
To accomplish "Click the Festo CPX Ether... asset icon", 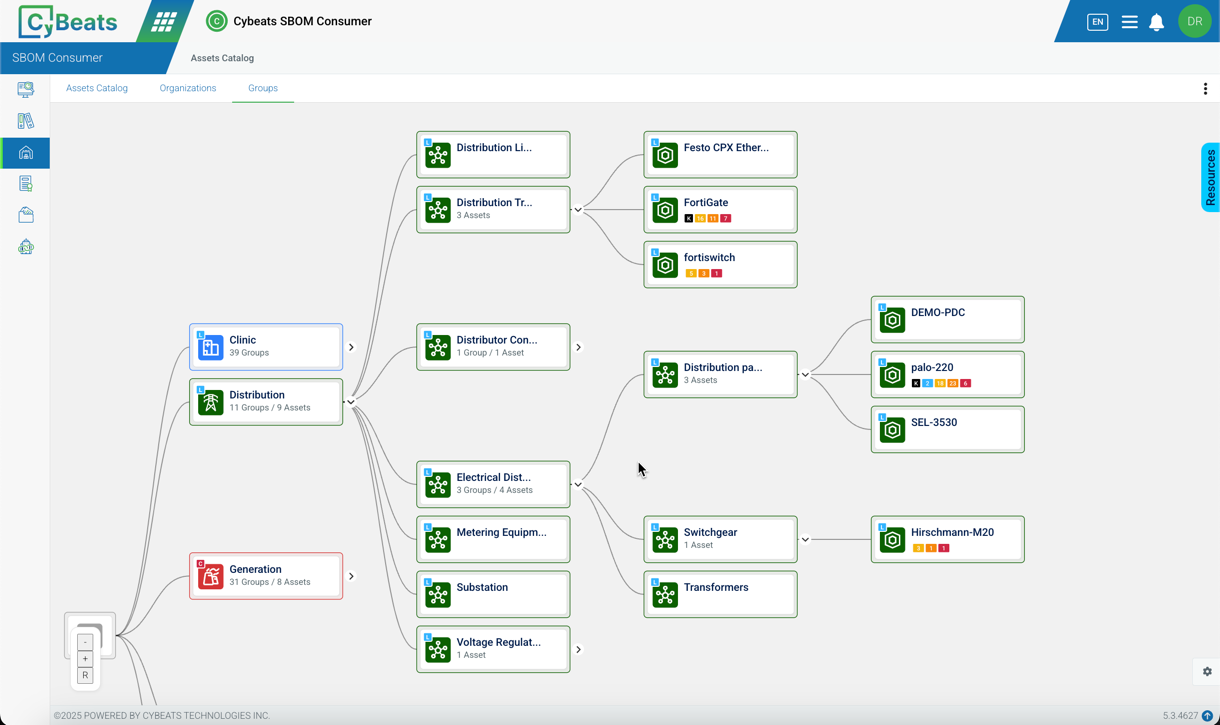I will click(665, 155).
